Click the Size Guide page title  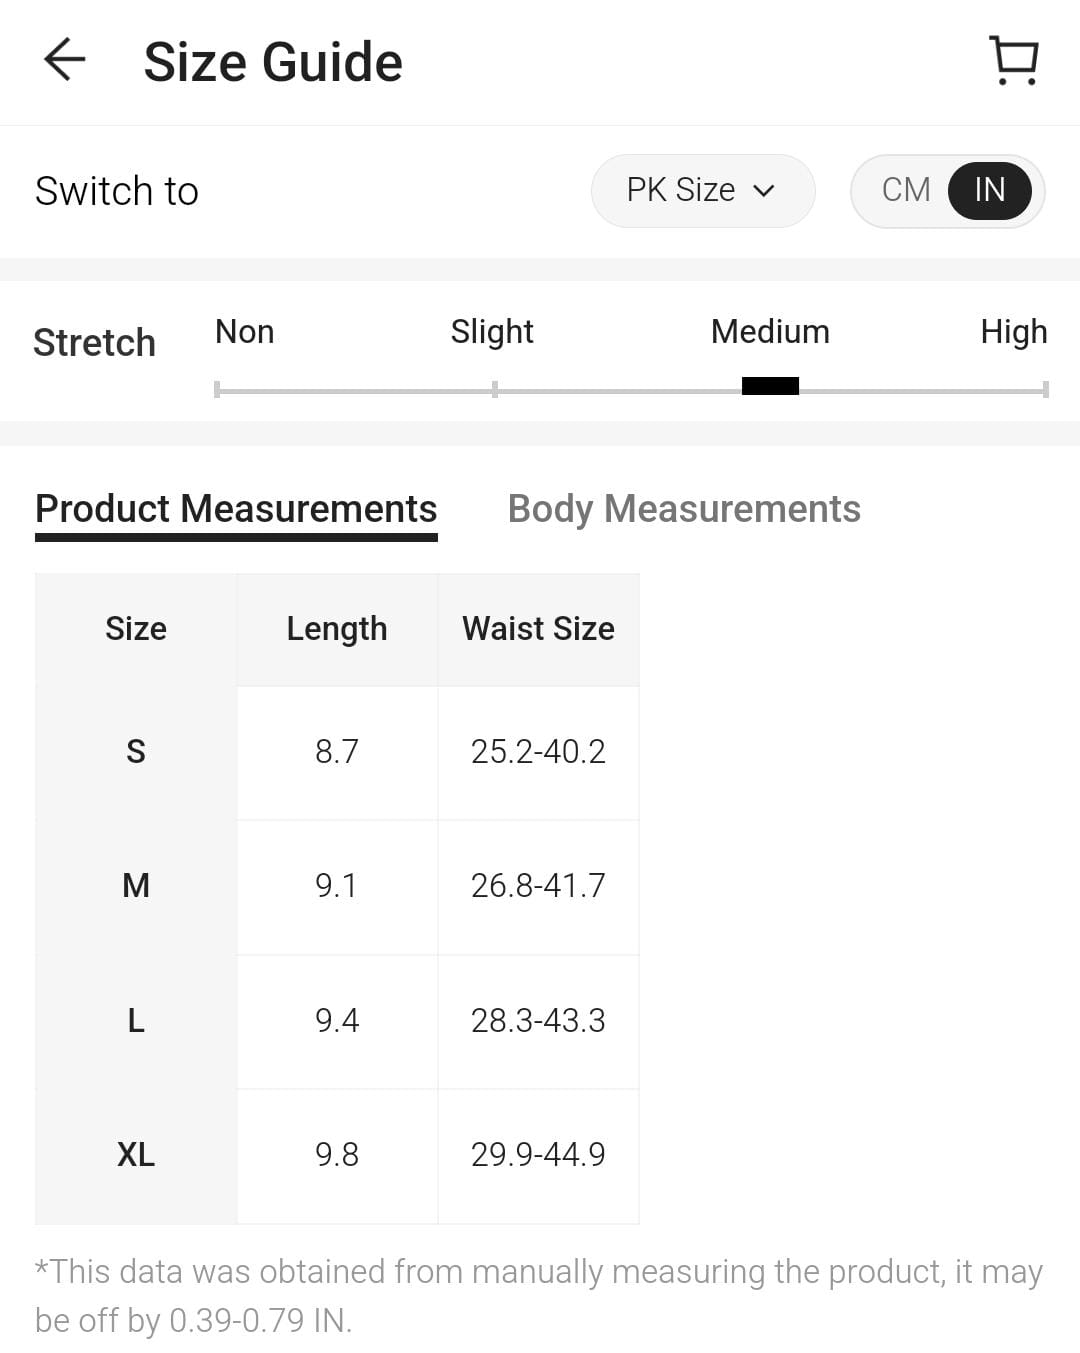[x=273, y=62]
